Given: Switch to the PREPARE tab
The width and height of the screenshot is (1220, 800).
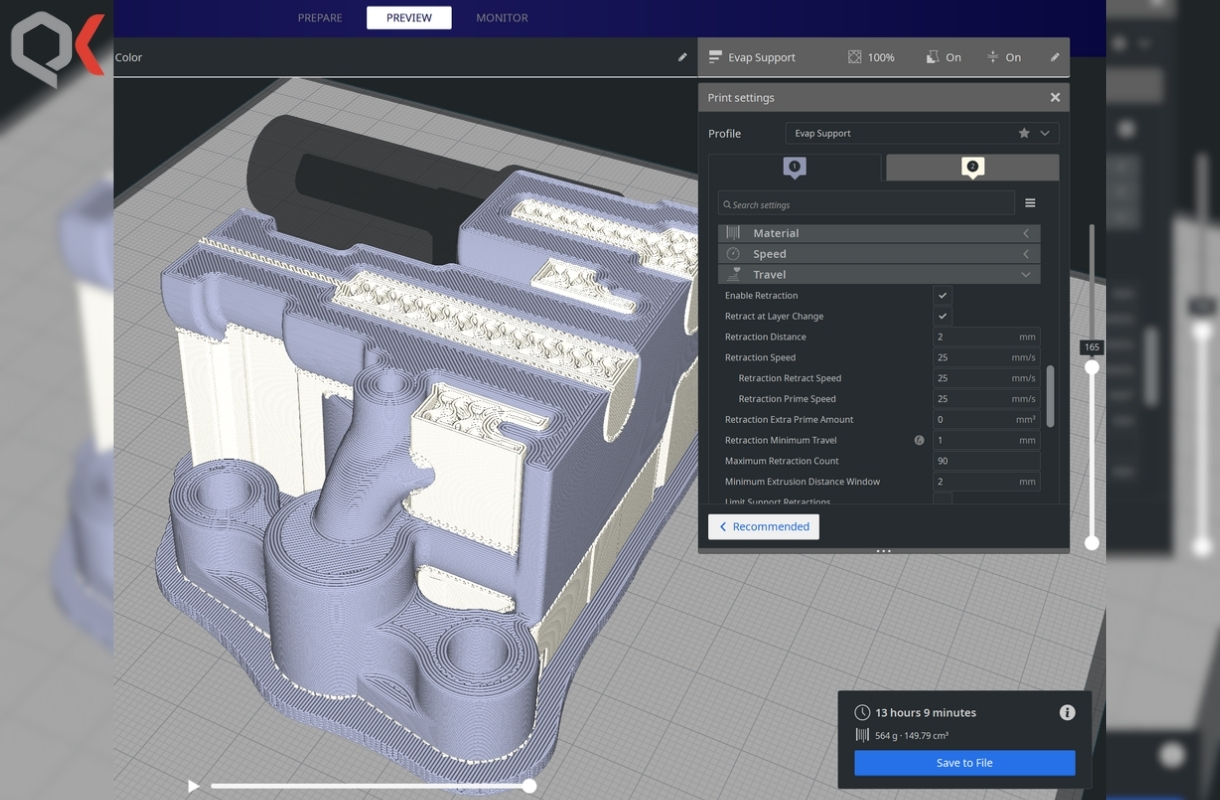Looking at the screenshot, I should point(320,18).
